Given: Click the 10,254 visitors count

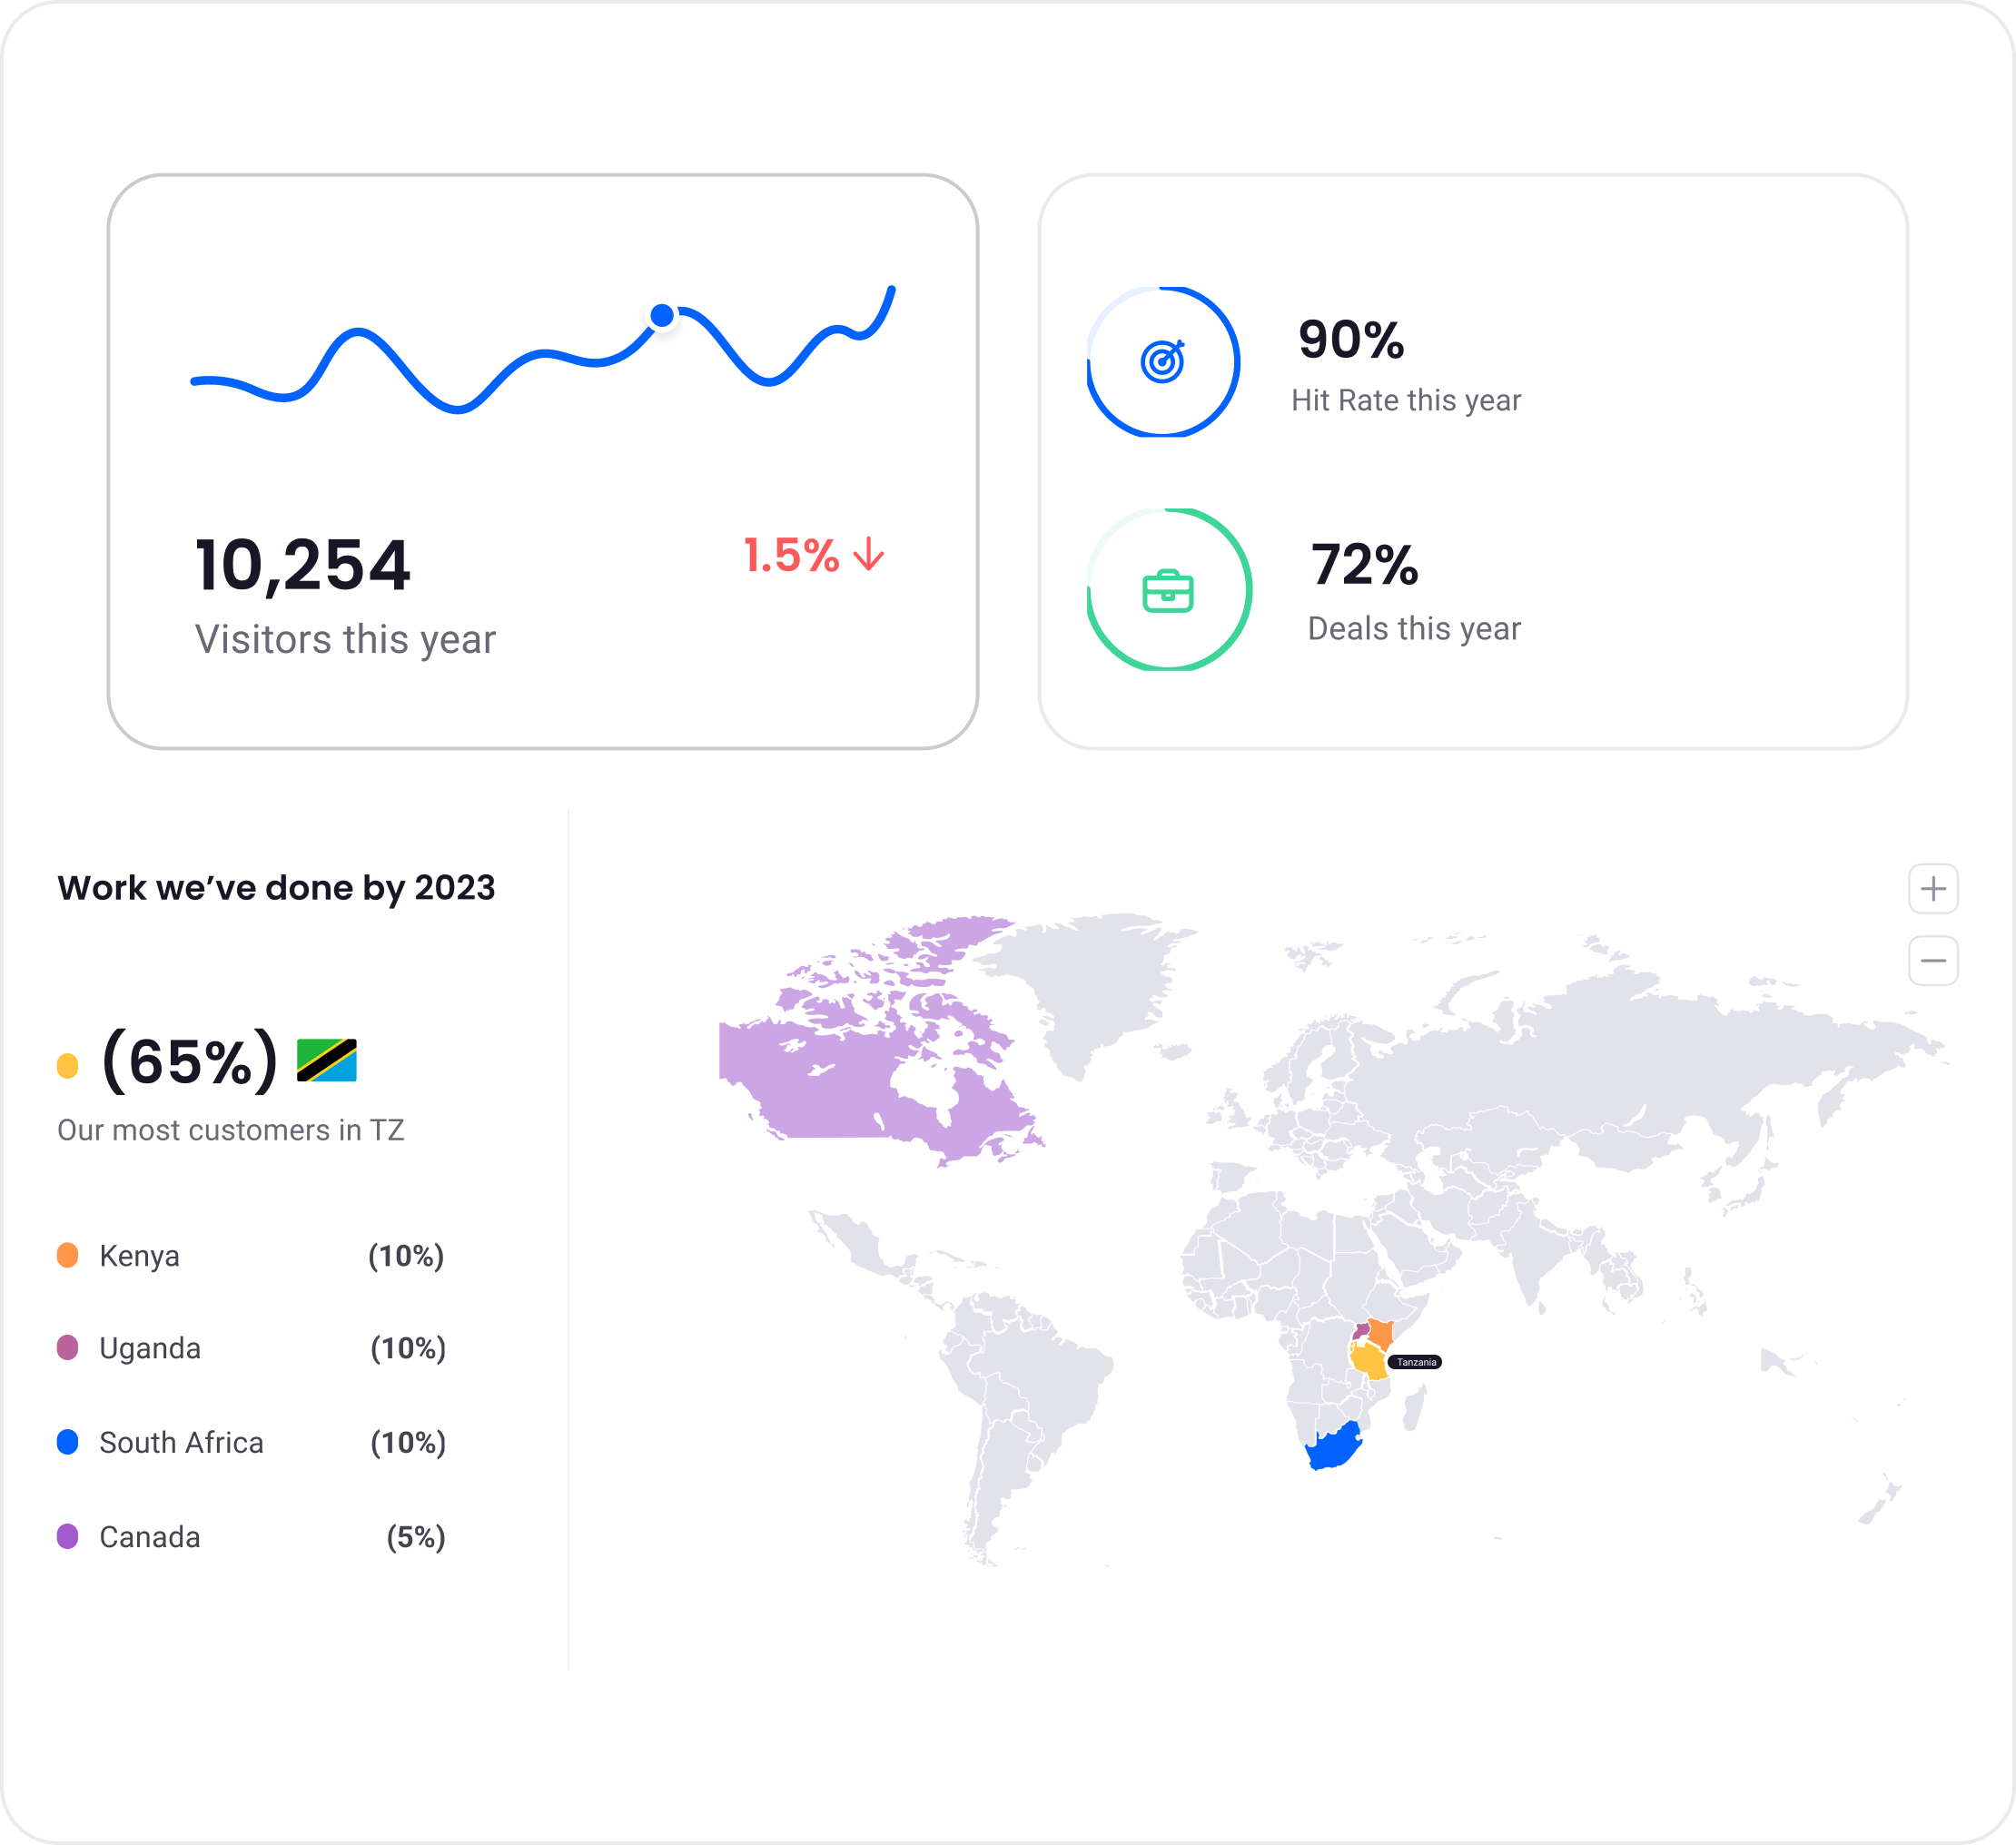Looking at the screenshot, I should coord(302,565).
